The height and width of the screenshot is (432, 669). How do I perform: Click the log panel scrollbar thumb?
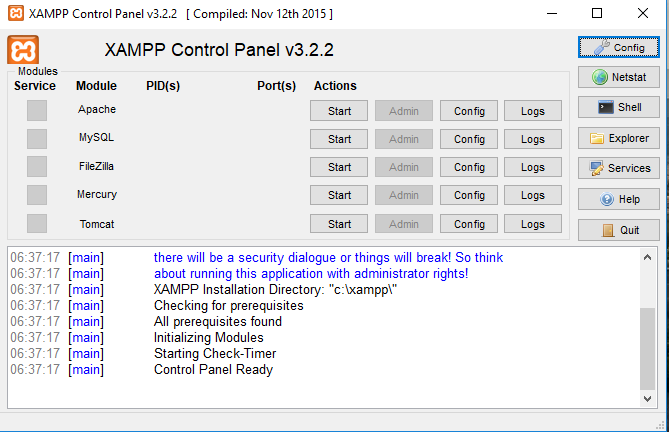647,348
